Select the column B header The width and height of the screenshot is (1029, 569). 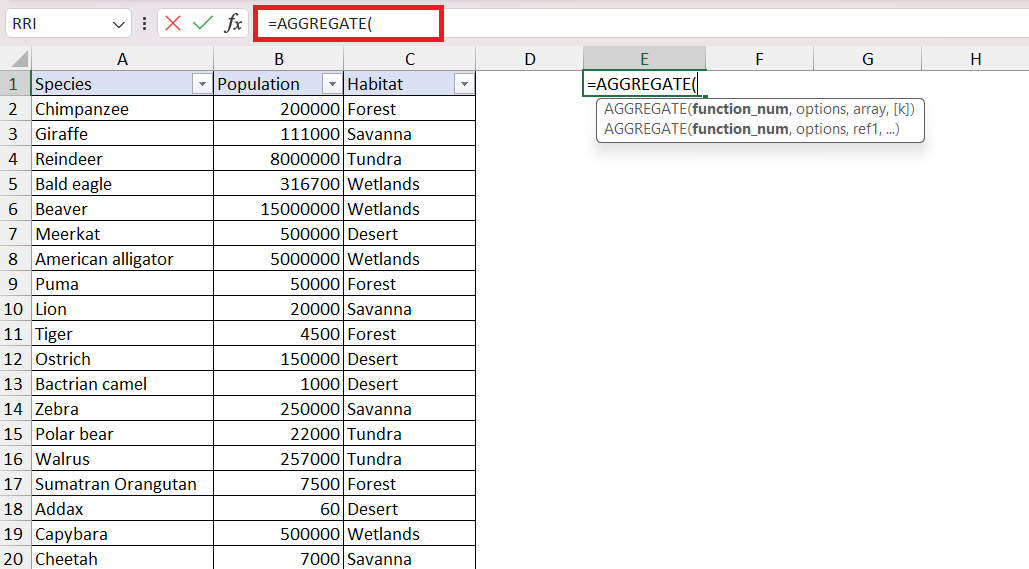point(279,59)
